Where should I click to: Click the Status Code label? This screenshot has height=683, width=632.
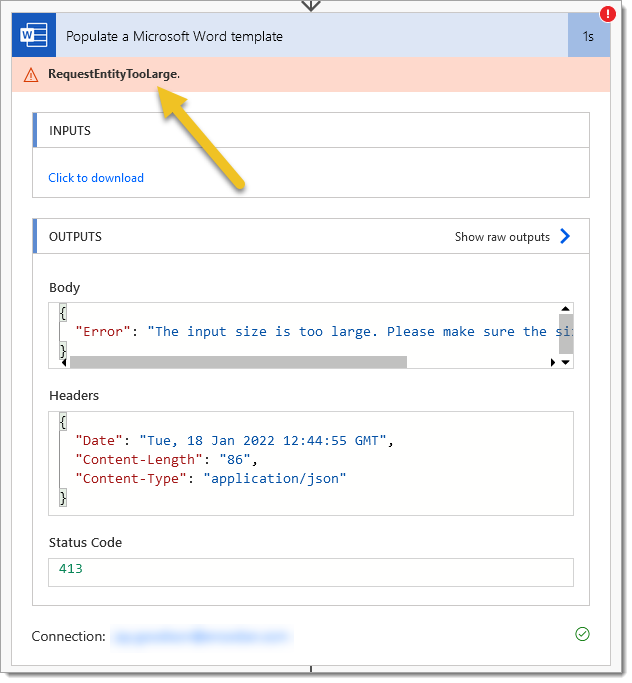pyautogui.click(x=85, y=543)
